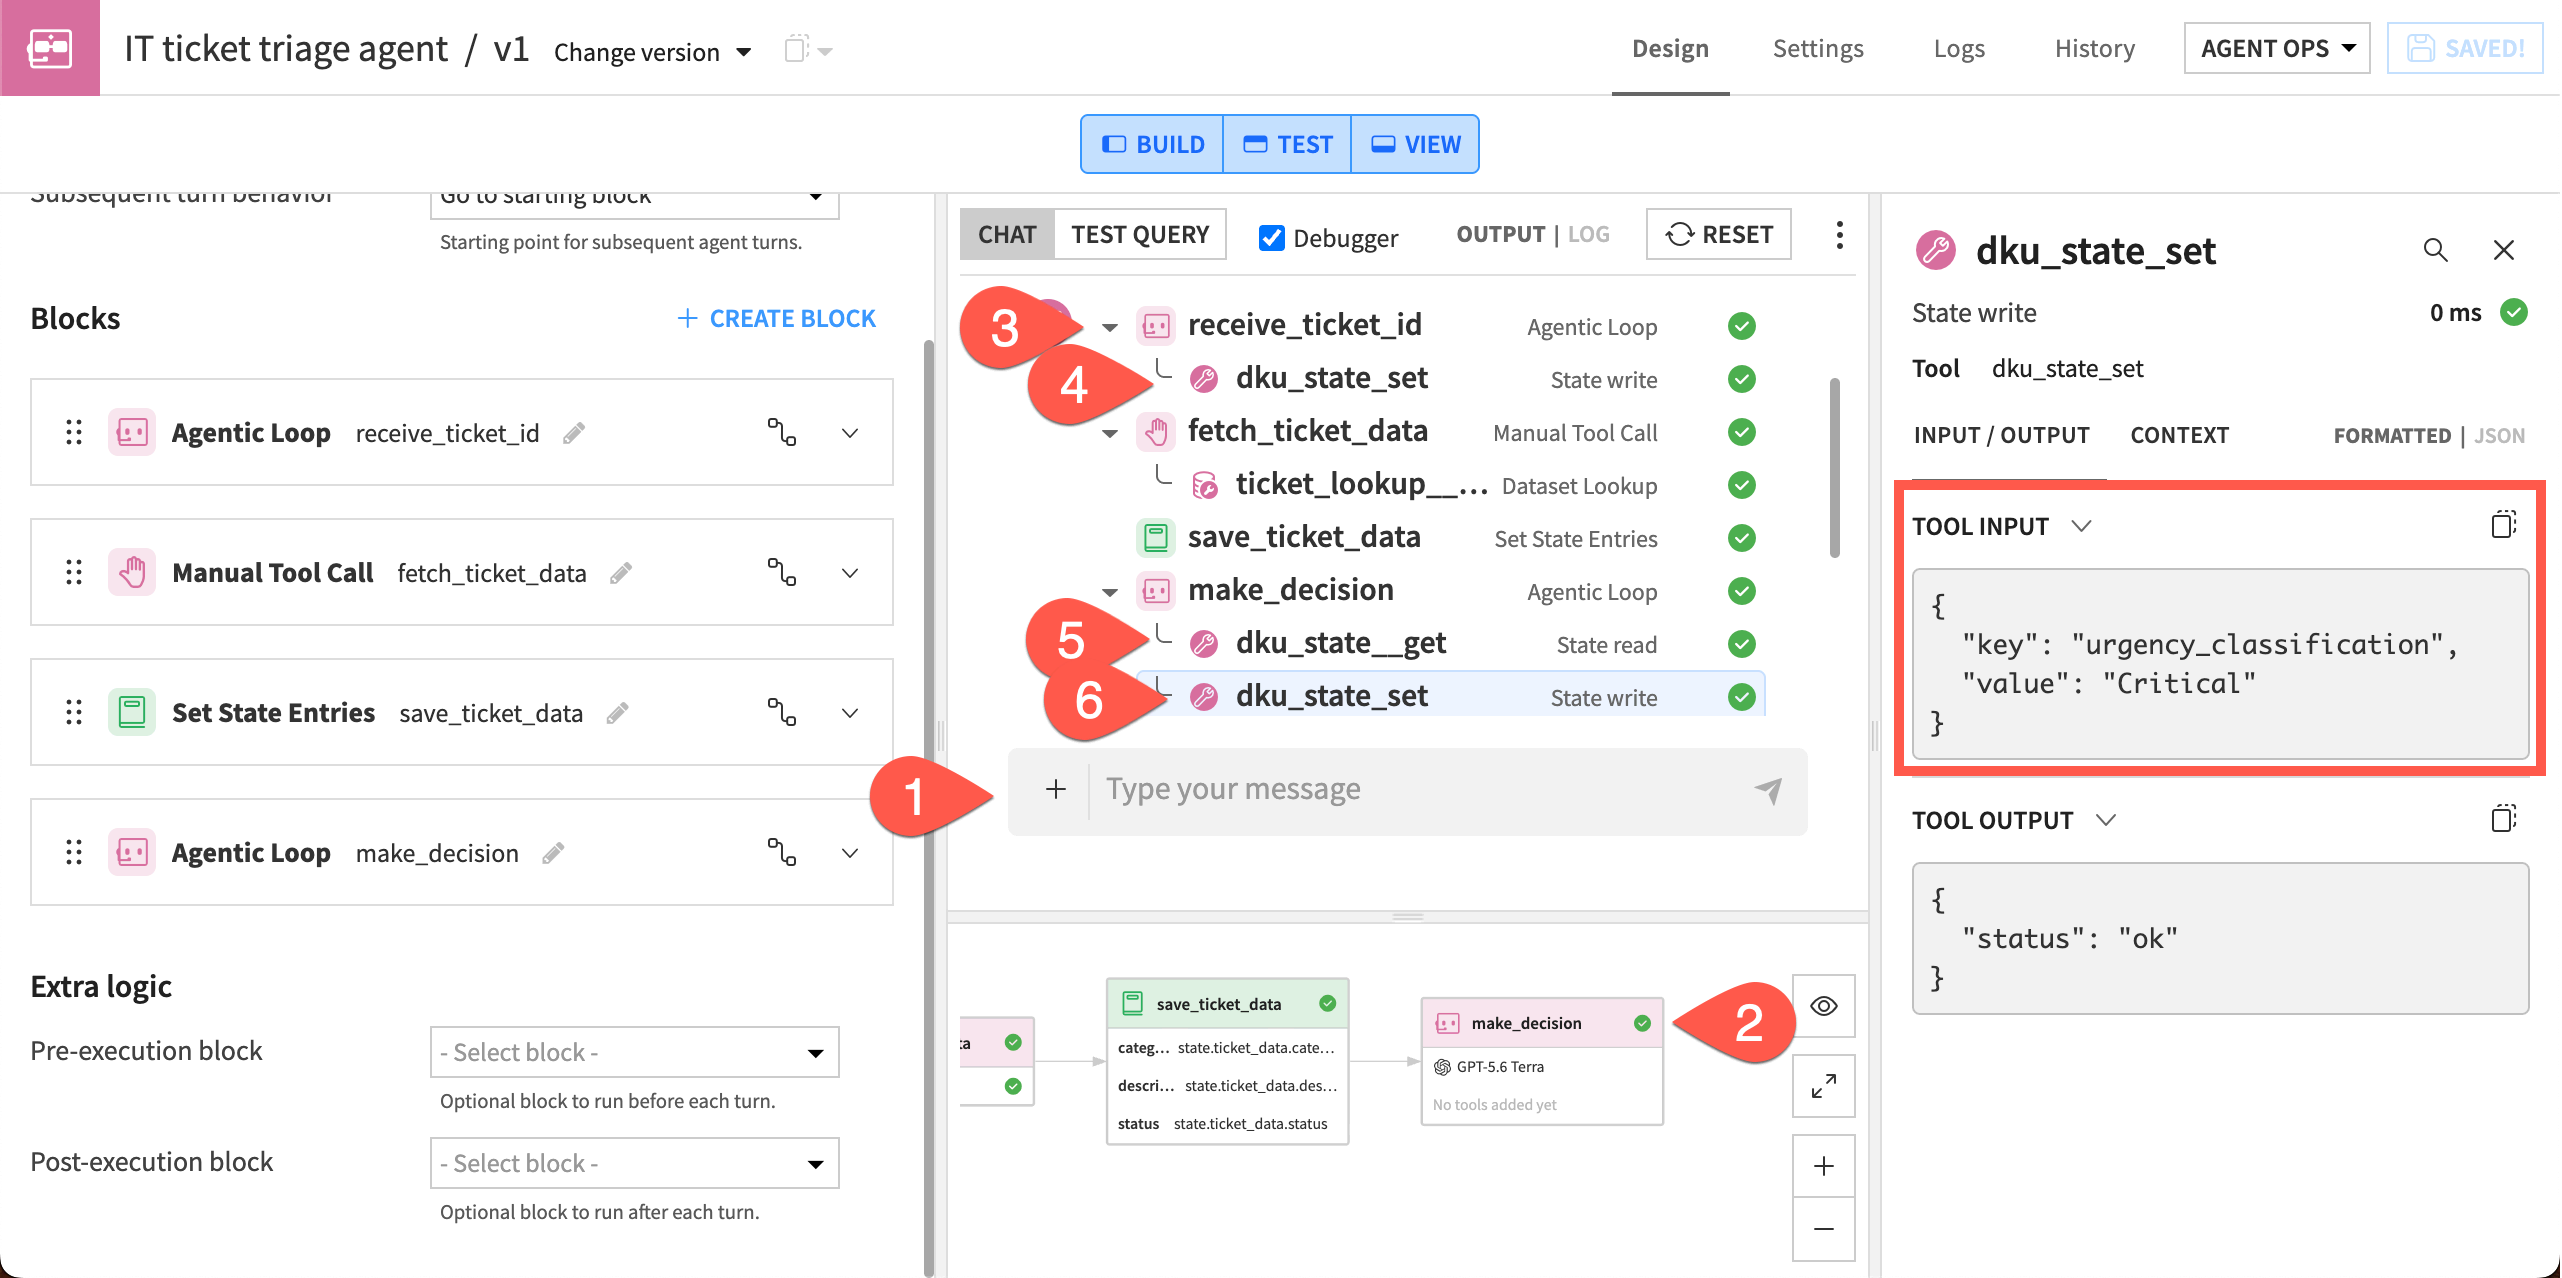Copy the TOOL OUTPUT content
Image resolution: width=2562 pixels, height=1278 pixels.
2503,819
